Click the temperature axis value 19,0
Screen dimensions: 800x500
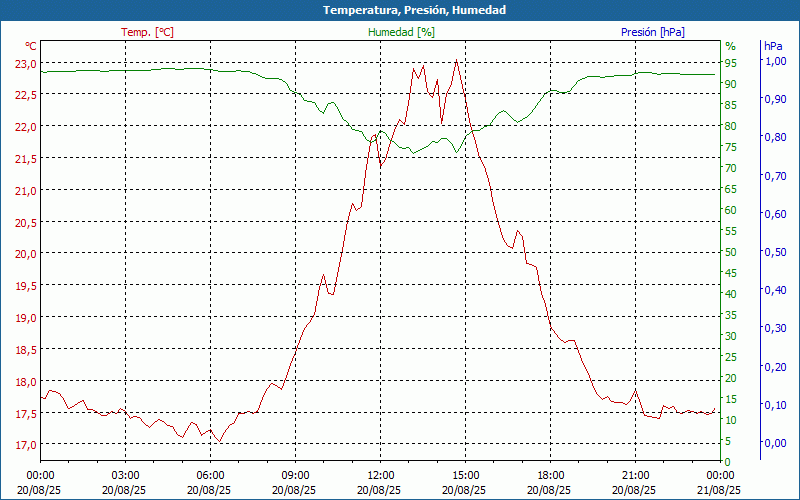click(x=27, y=317)
